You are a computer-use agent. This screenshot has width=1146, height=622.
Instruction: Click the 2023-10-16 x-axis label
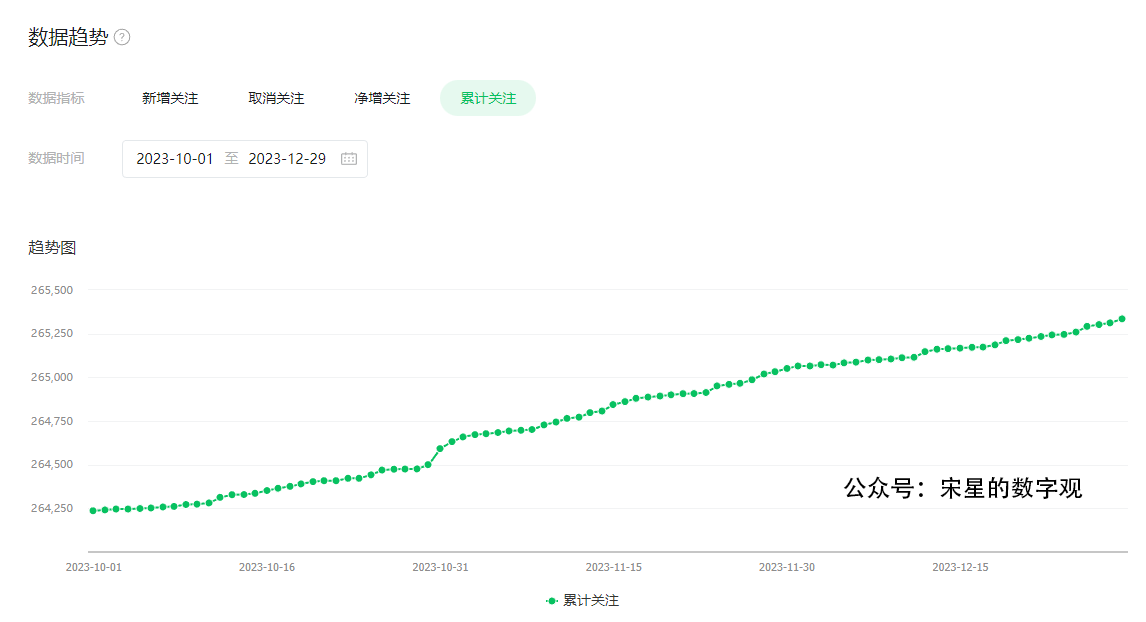[267, 567]
